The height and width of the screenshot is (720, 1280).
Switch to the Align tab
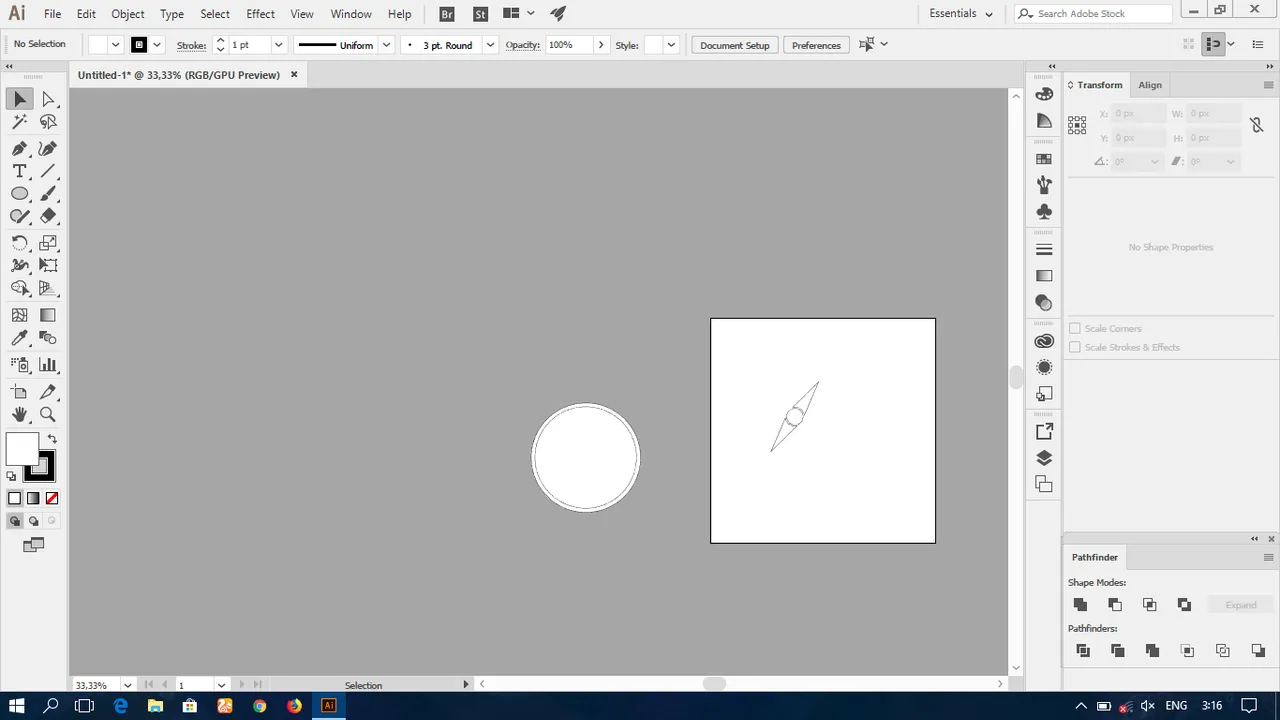(1150, 85)
